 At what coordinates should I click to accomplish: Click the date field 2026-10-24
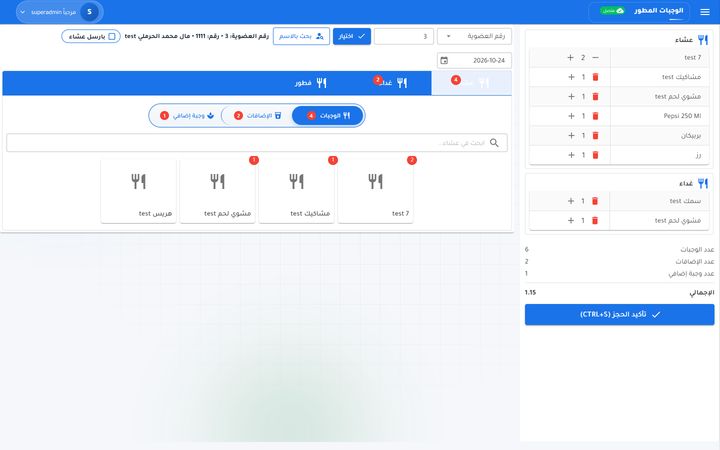point(474,60)
